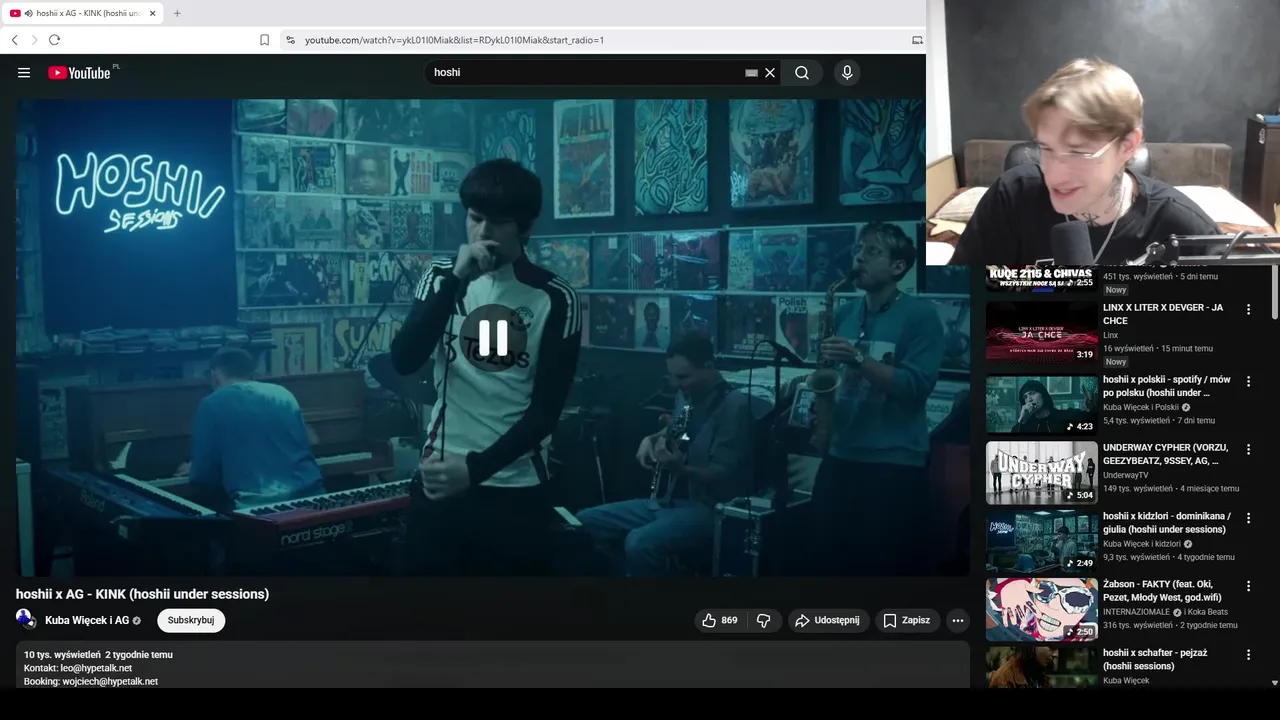Viewport: 1280px width, 720px height.
Task: Click the browser back arrow
Action: (15, 40)
